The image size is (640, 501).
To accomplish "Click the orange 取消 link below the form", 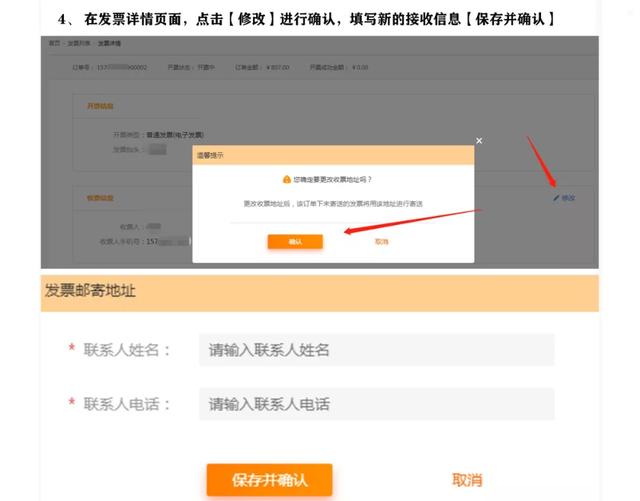I will pos(467,480).
